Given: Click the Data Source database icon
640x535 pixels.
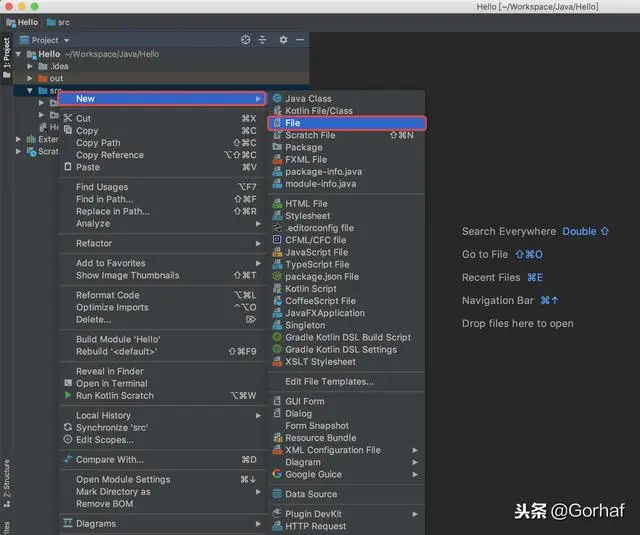Looking at the screenshot, I should 277,494.
